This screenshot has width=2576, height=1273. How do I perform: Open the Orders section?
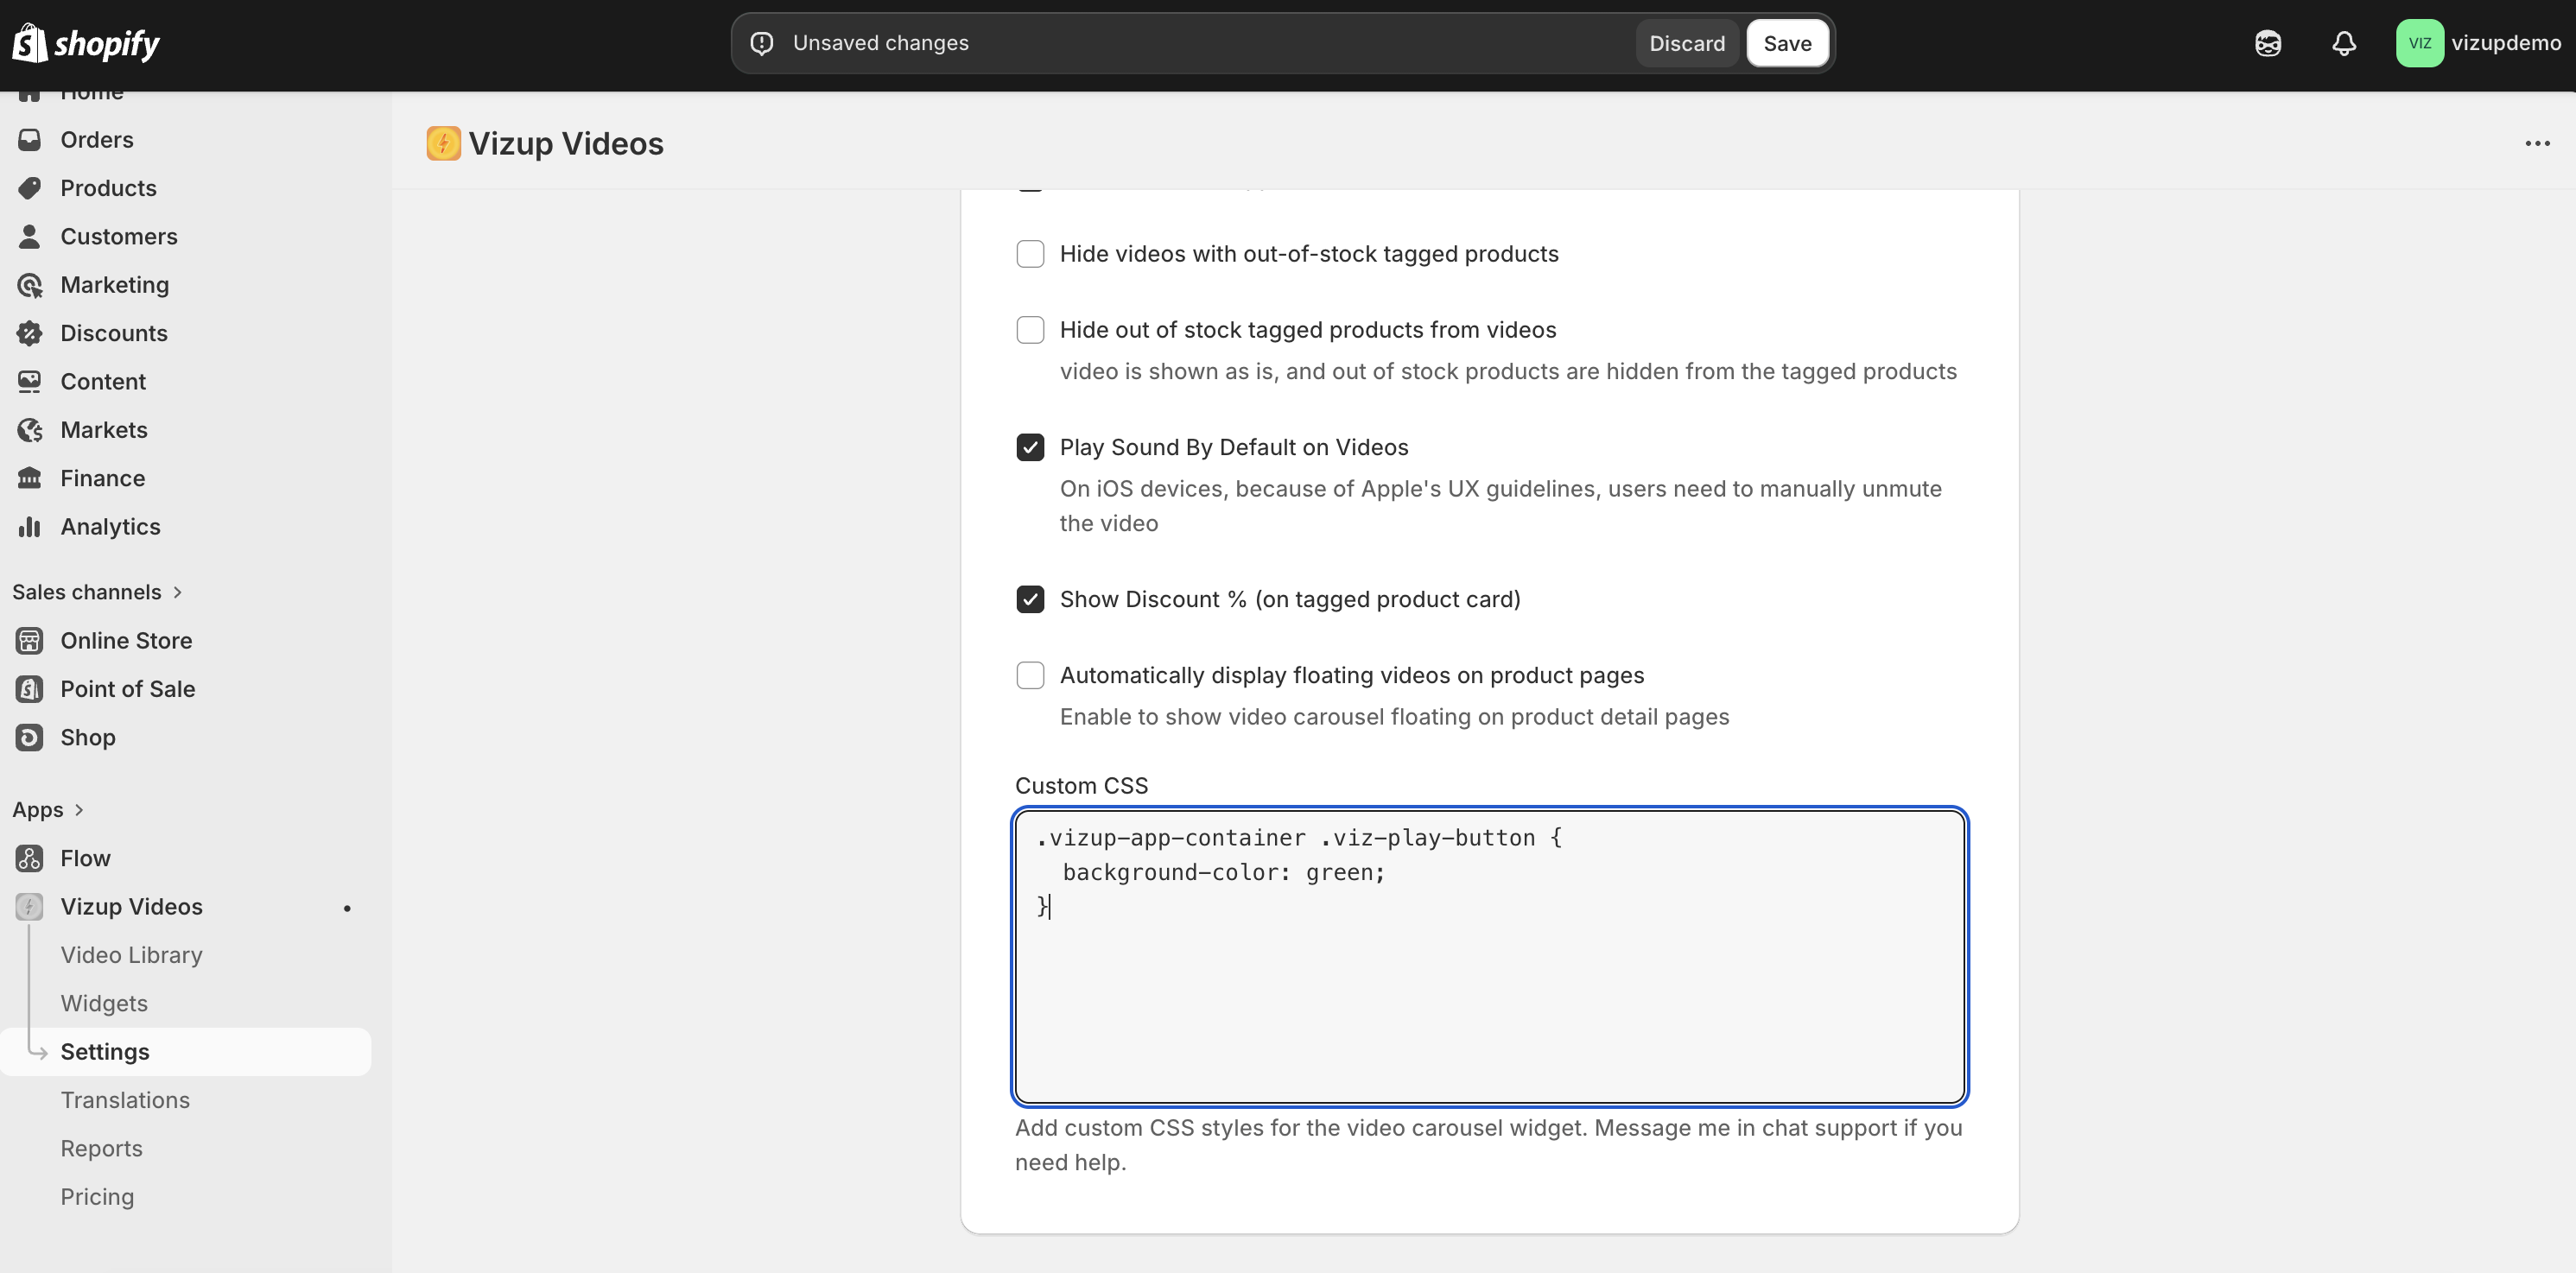97,139
